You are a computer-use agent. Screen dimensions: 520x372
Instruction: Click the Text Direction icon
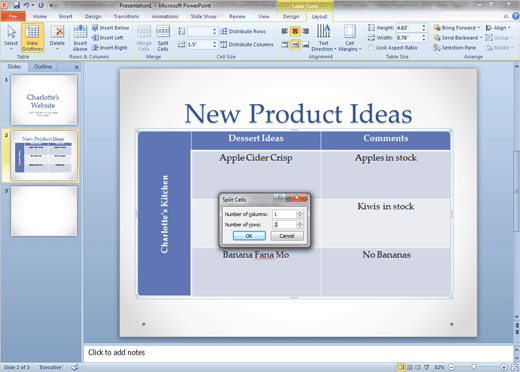(x=323, y=38)
